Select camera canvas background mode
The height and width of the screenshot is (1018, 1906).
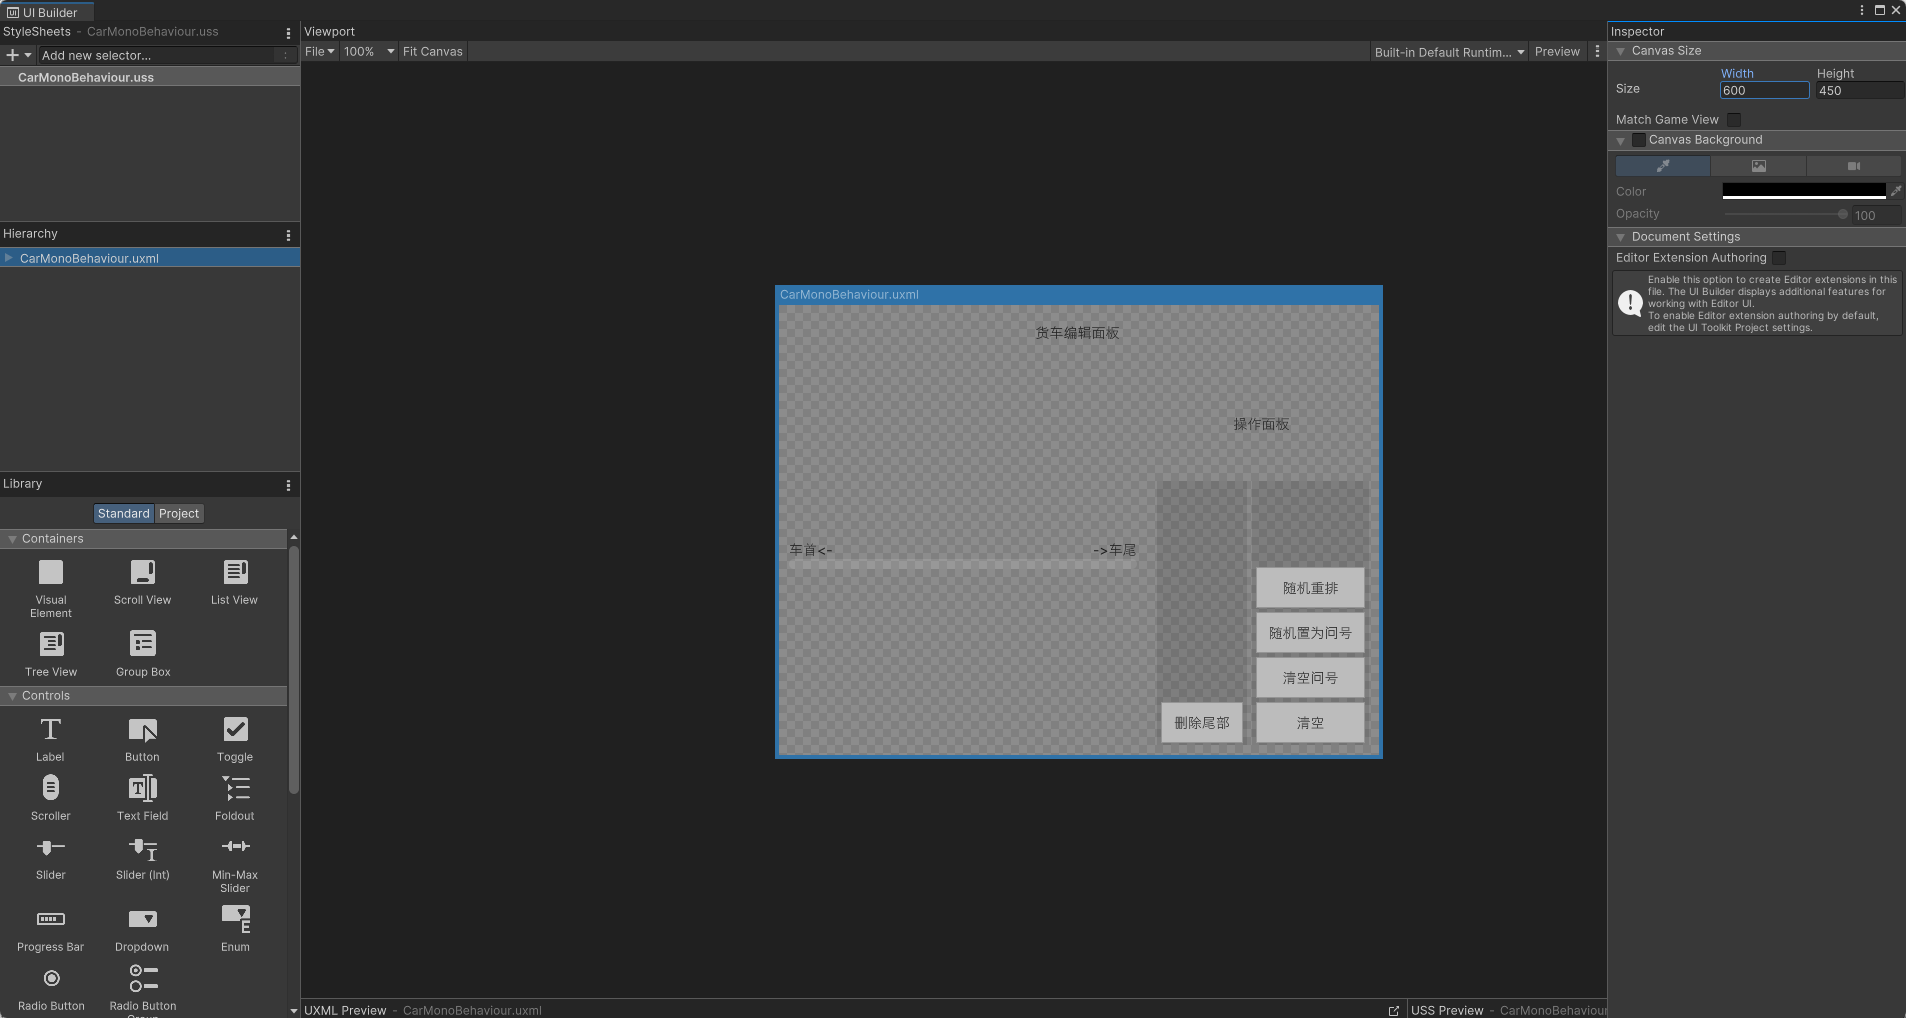tap(1853, 166)
